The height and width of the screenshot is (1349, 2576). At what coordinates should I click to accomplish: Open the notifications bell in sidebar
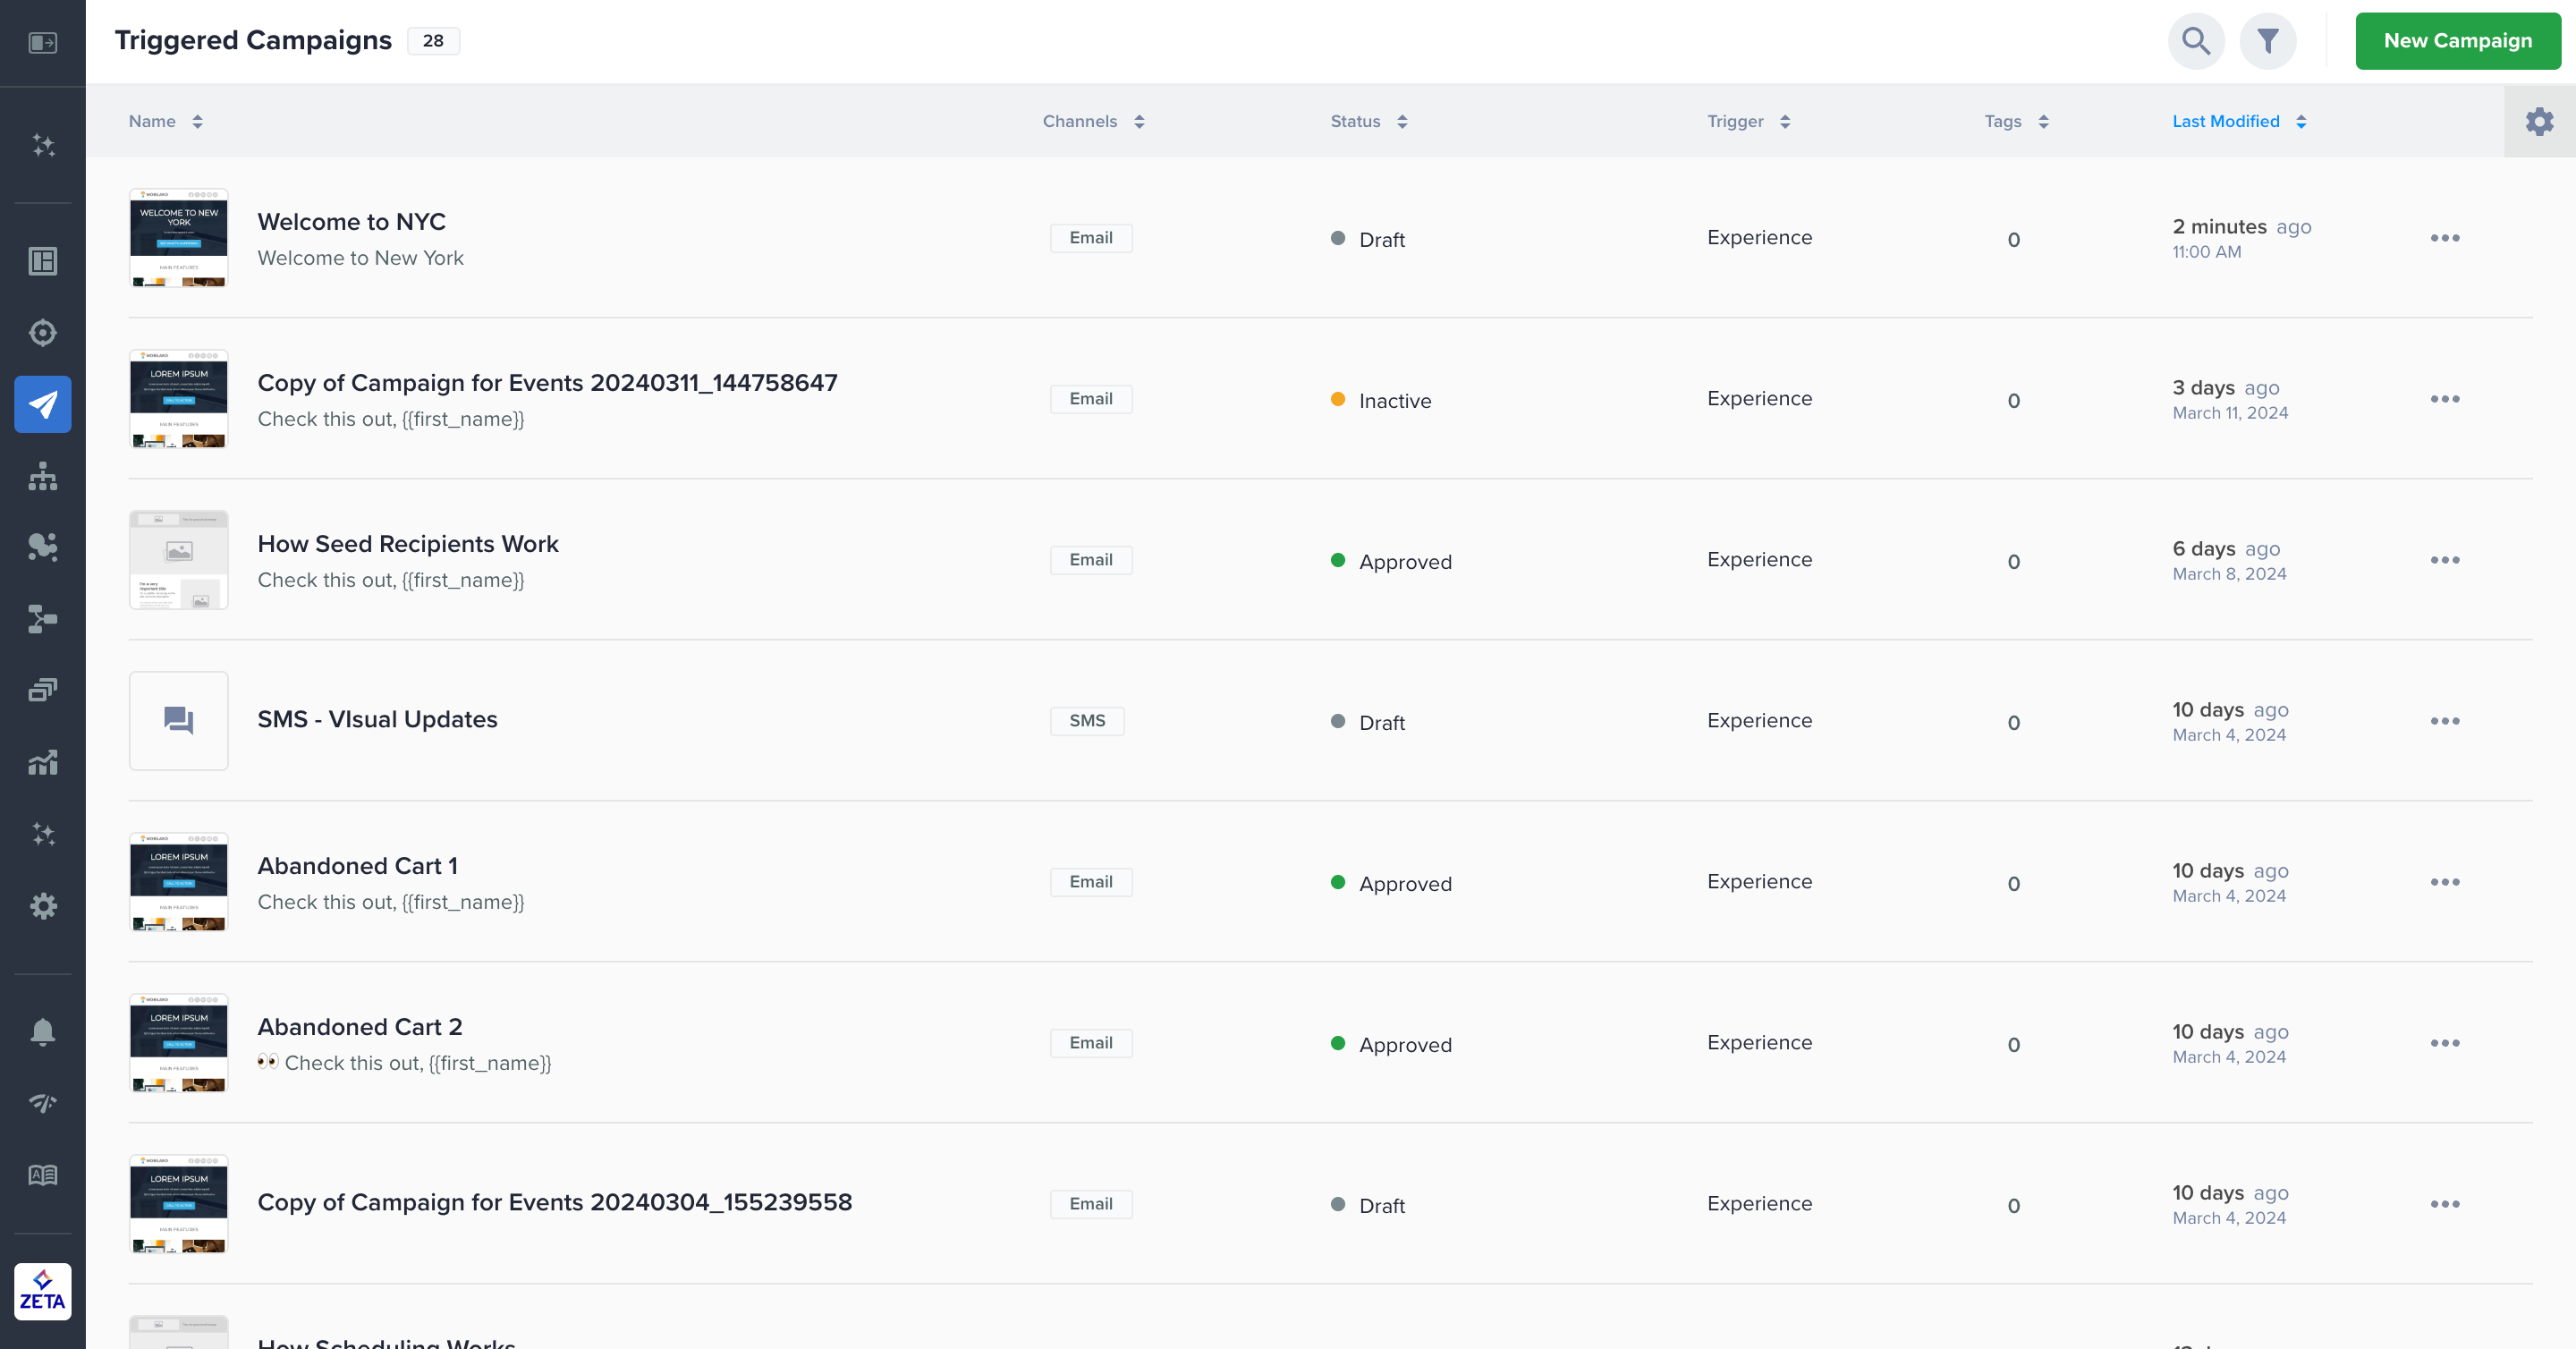(43, 1031)
